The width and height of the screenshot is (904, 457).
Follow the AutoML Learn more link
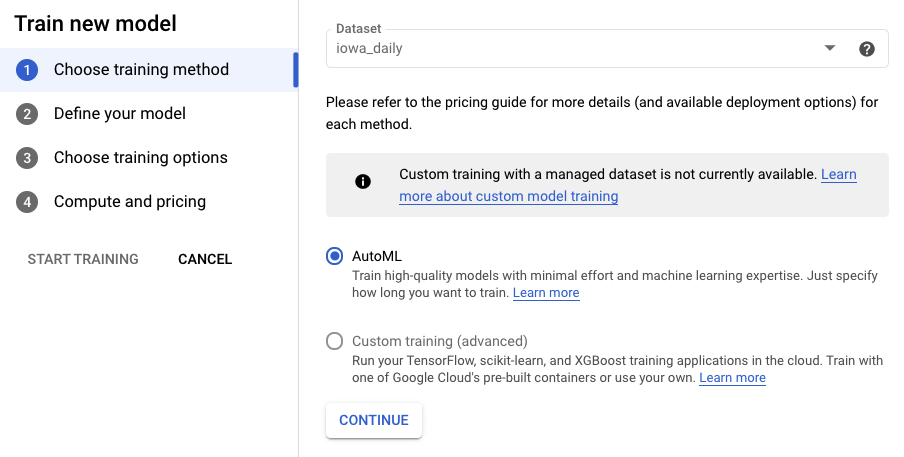point(546,293)
